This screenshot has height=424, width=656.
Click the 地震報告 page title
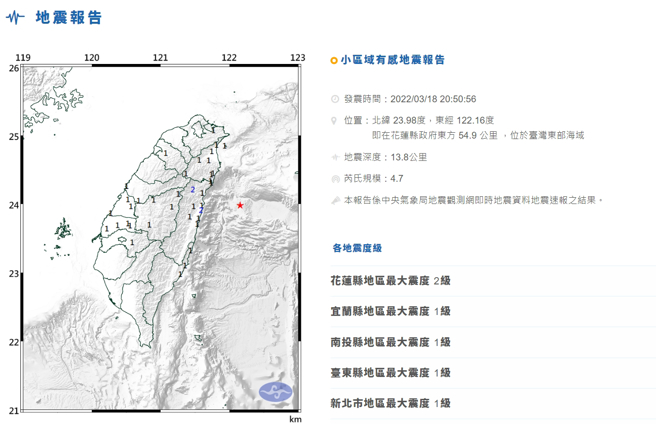click(68, 18)
